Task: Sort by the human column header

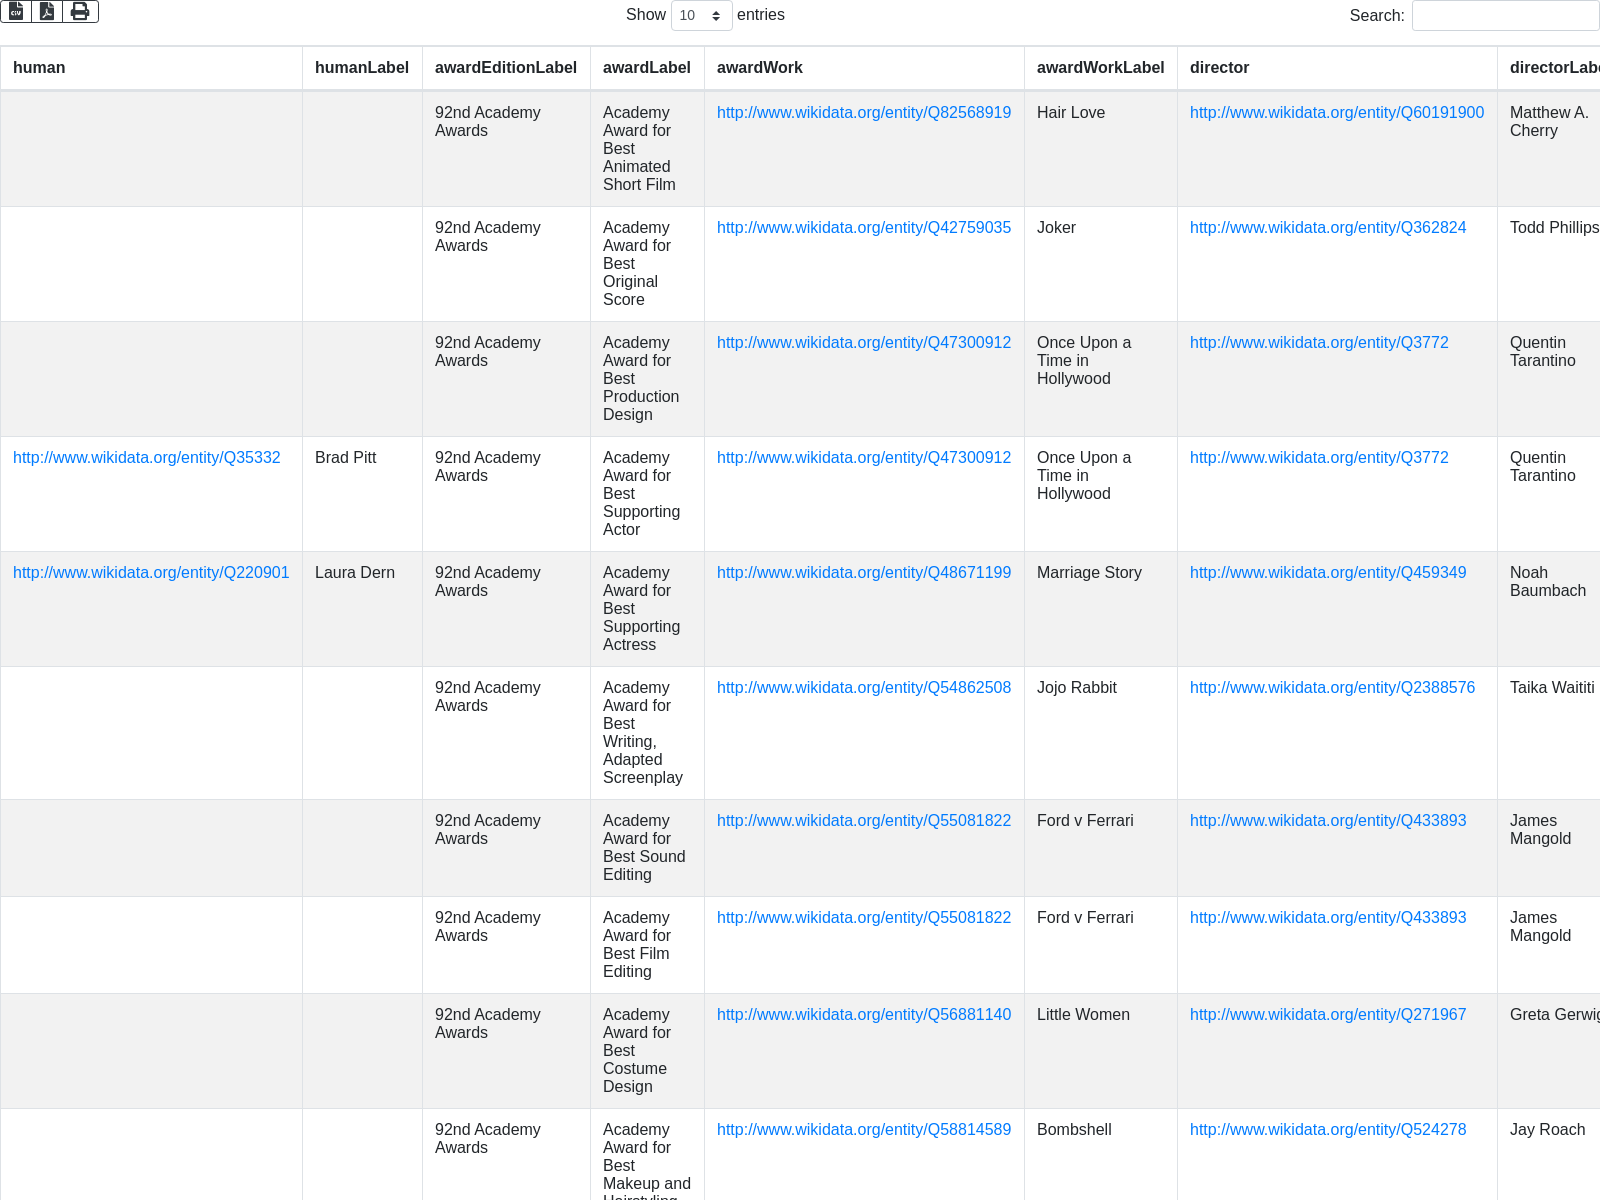Action: point(151,68)
